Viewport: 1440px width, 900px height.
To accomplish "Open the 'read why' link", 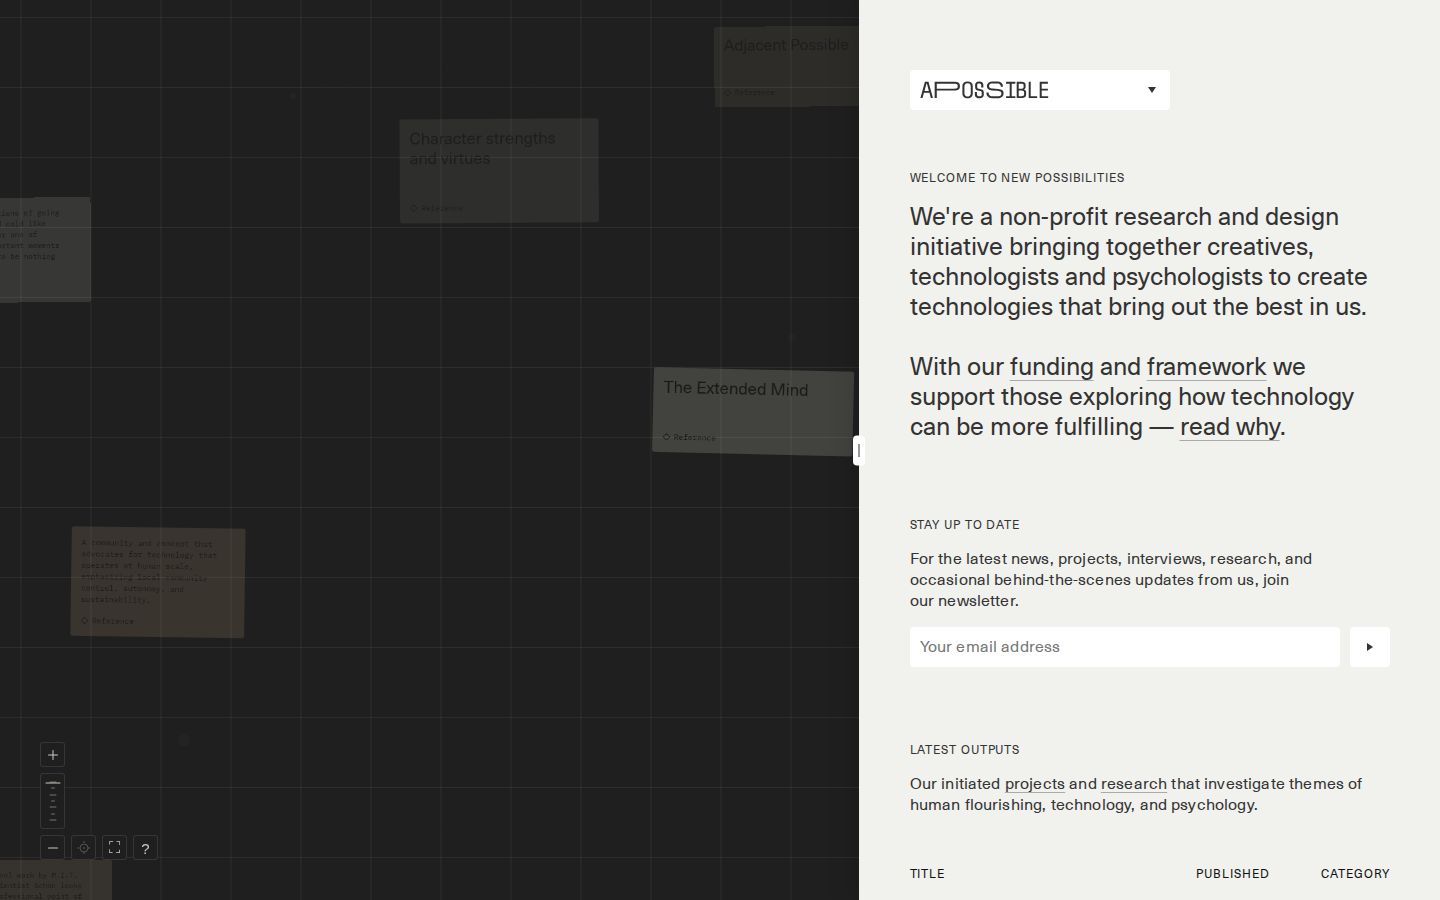I will 1229,427.
